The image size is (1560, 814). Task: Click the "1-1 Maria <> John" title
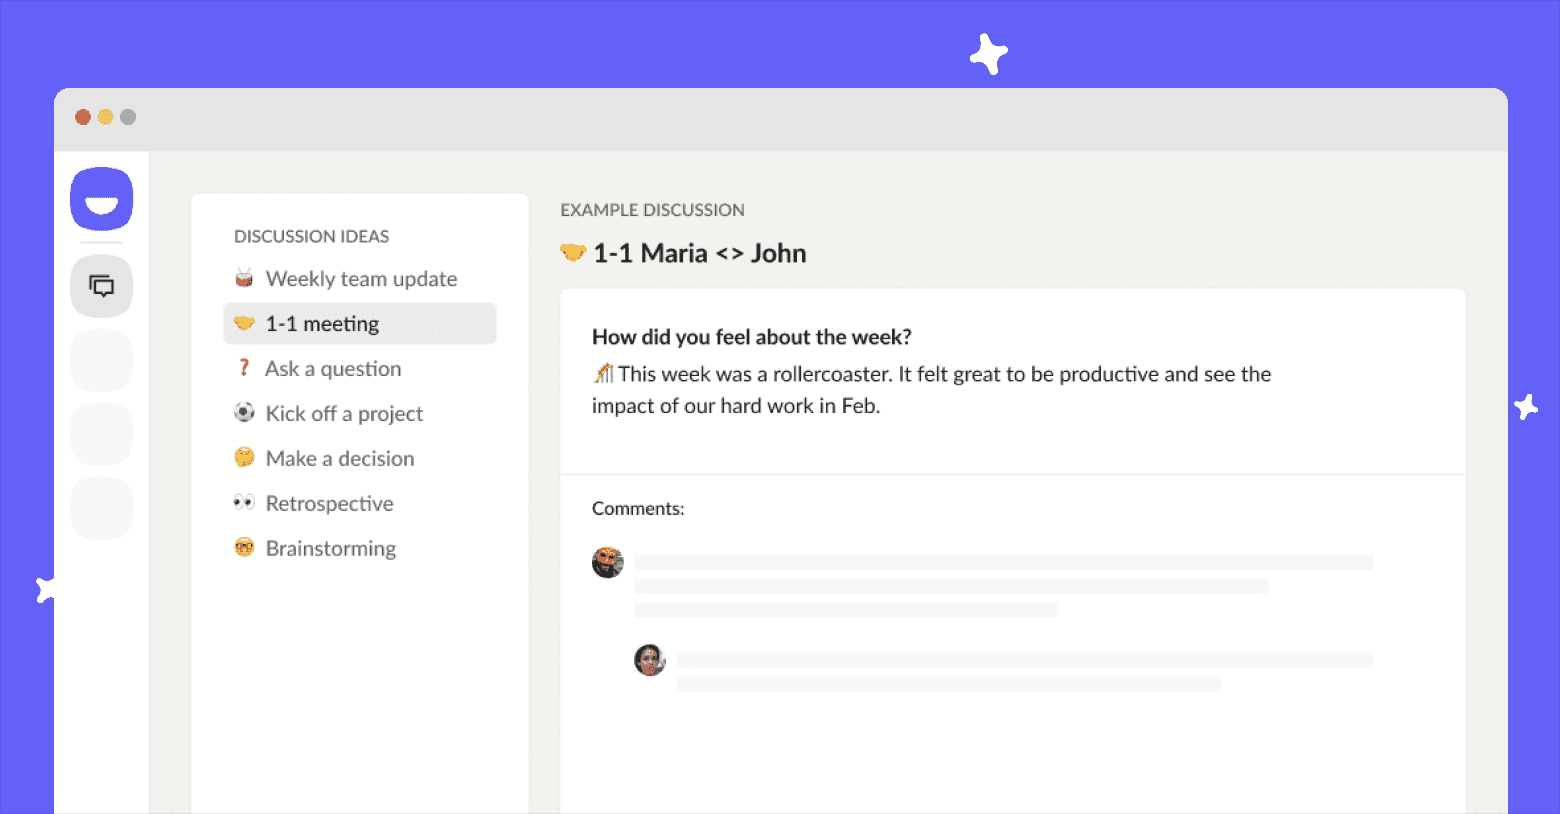(700, 253)
